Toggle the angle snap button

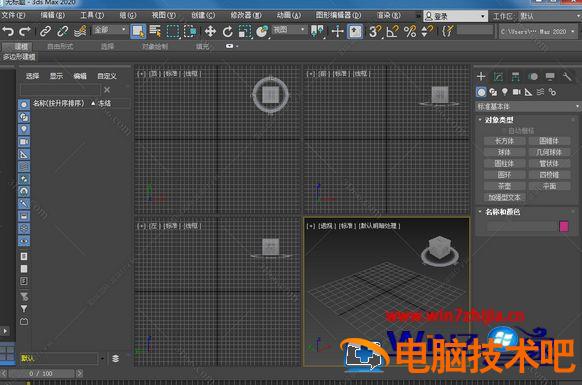pos(392,31)
